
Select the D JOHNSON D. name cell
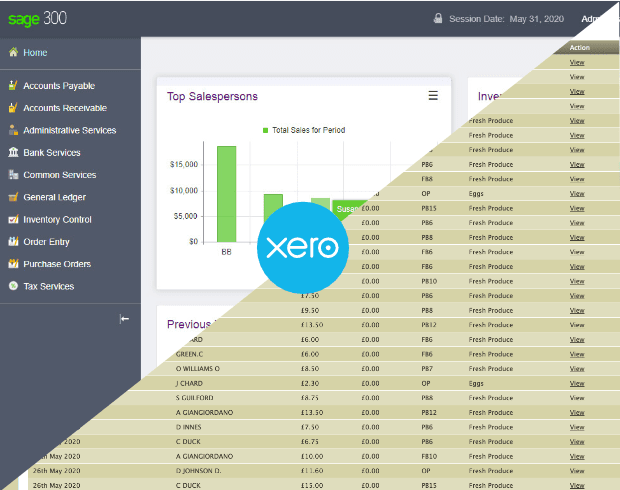point(198,471)
